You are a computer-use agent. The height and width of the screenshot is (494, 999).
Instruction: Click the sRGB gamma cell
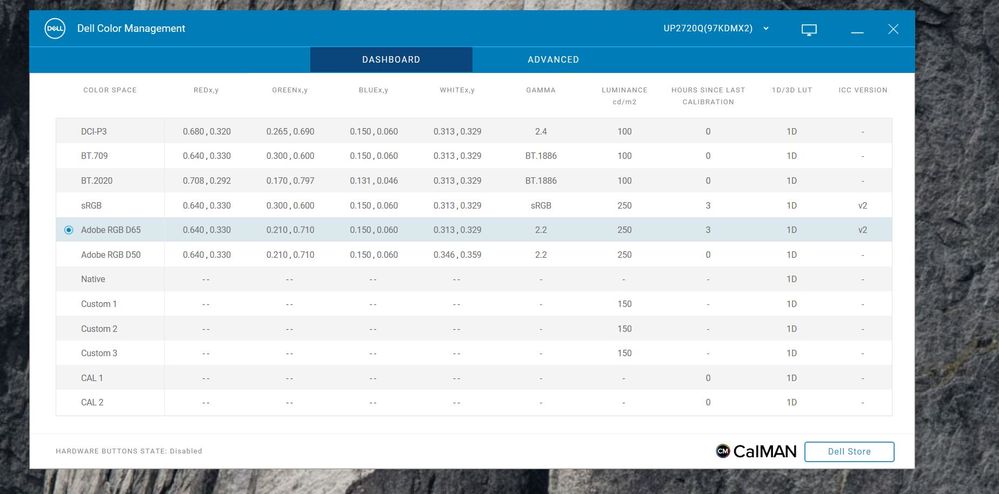541,205
